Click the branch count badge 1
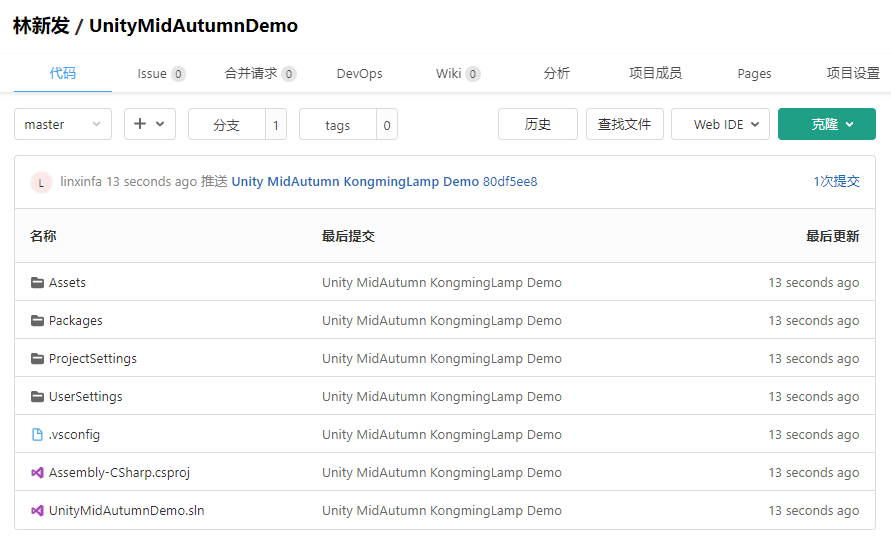The image size is (891, 543). (x=276, y=124)
